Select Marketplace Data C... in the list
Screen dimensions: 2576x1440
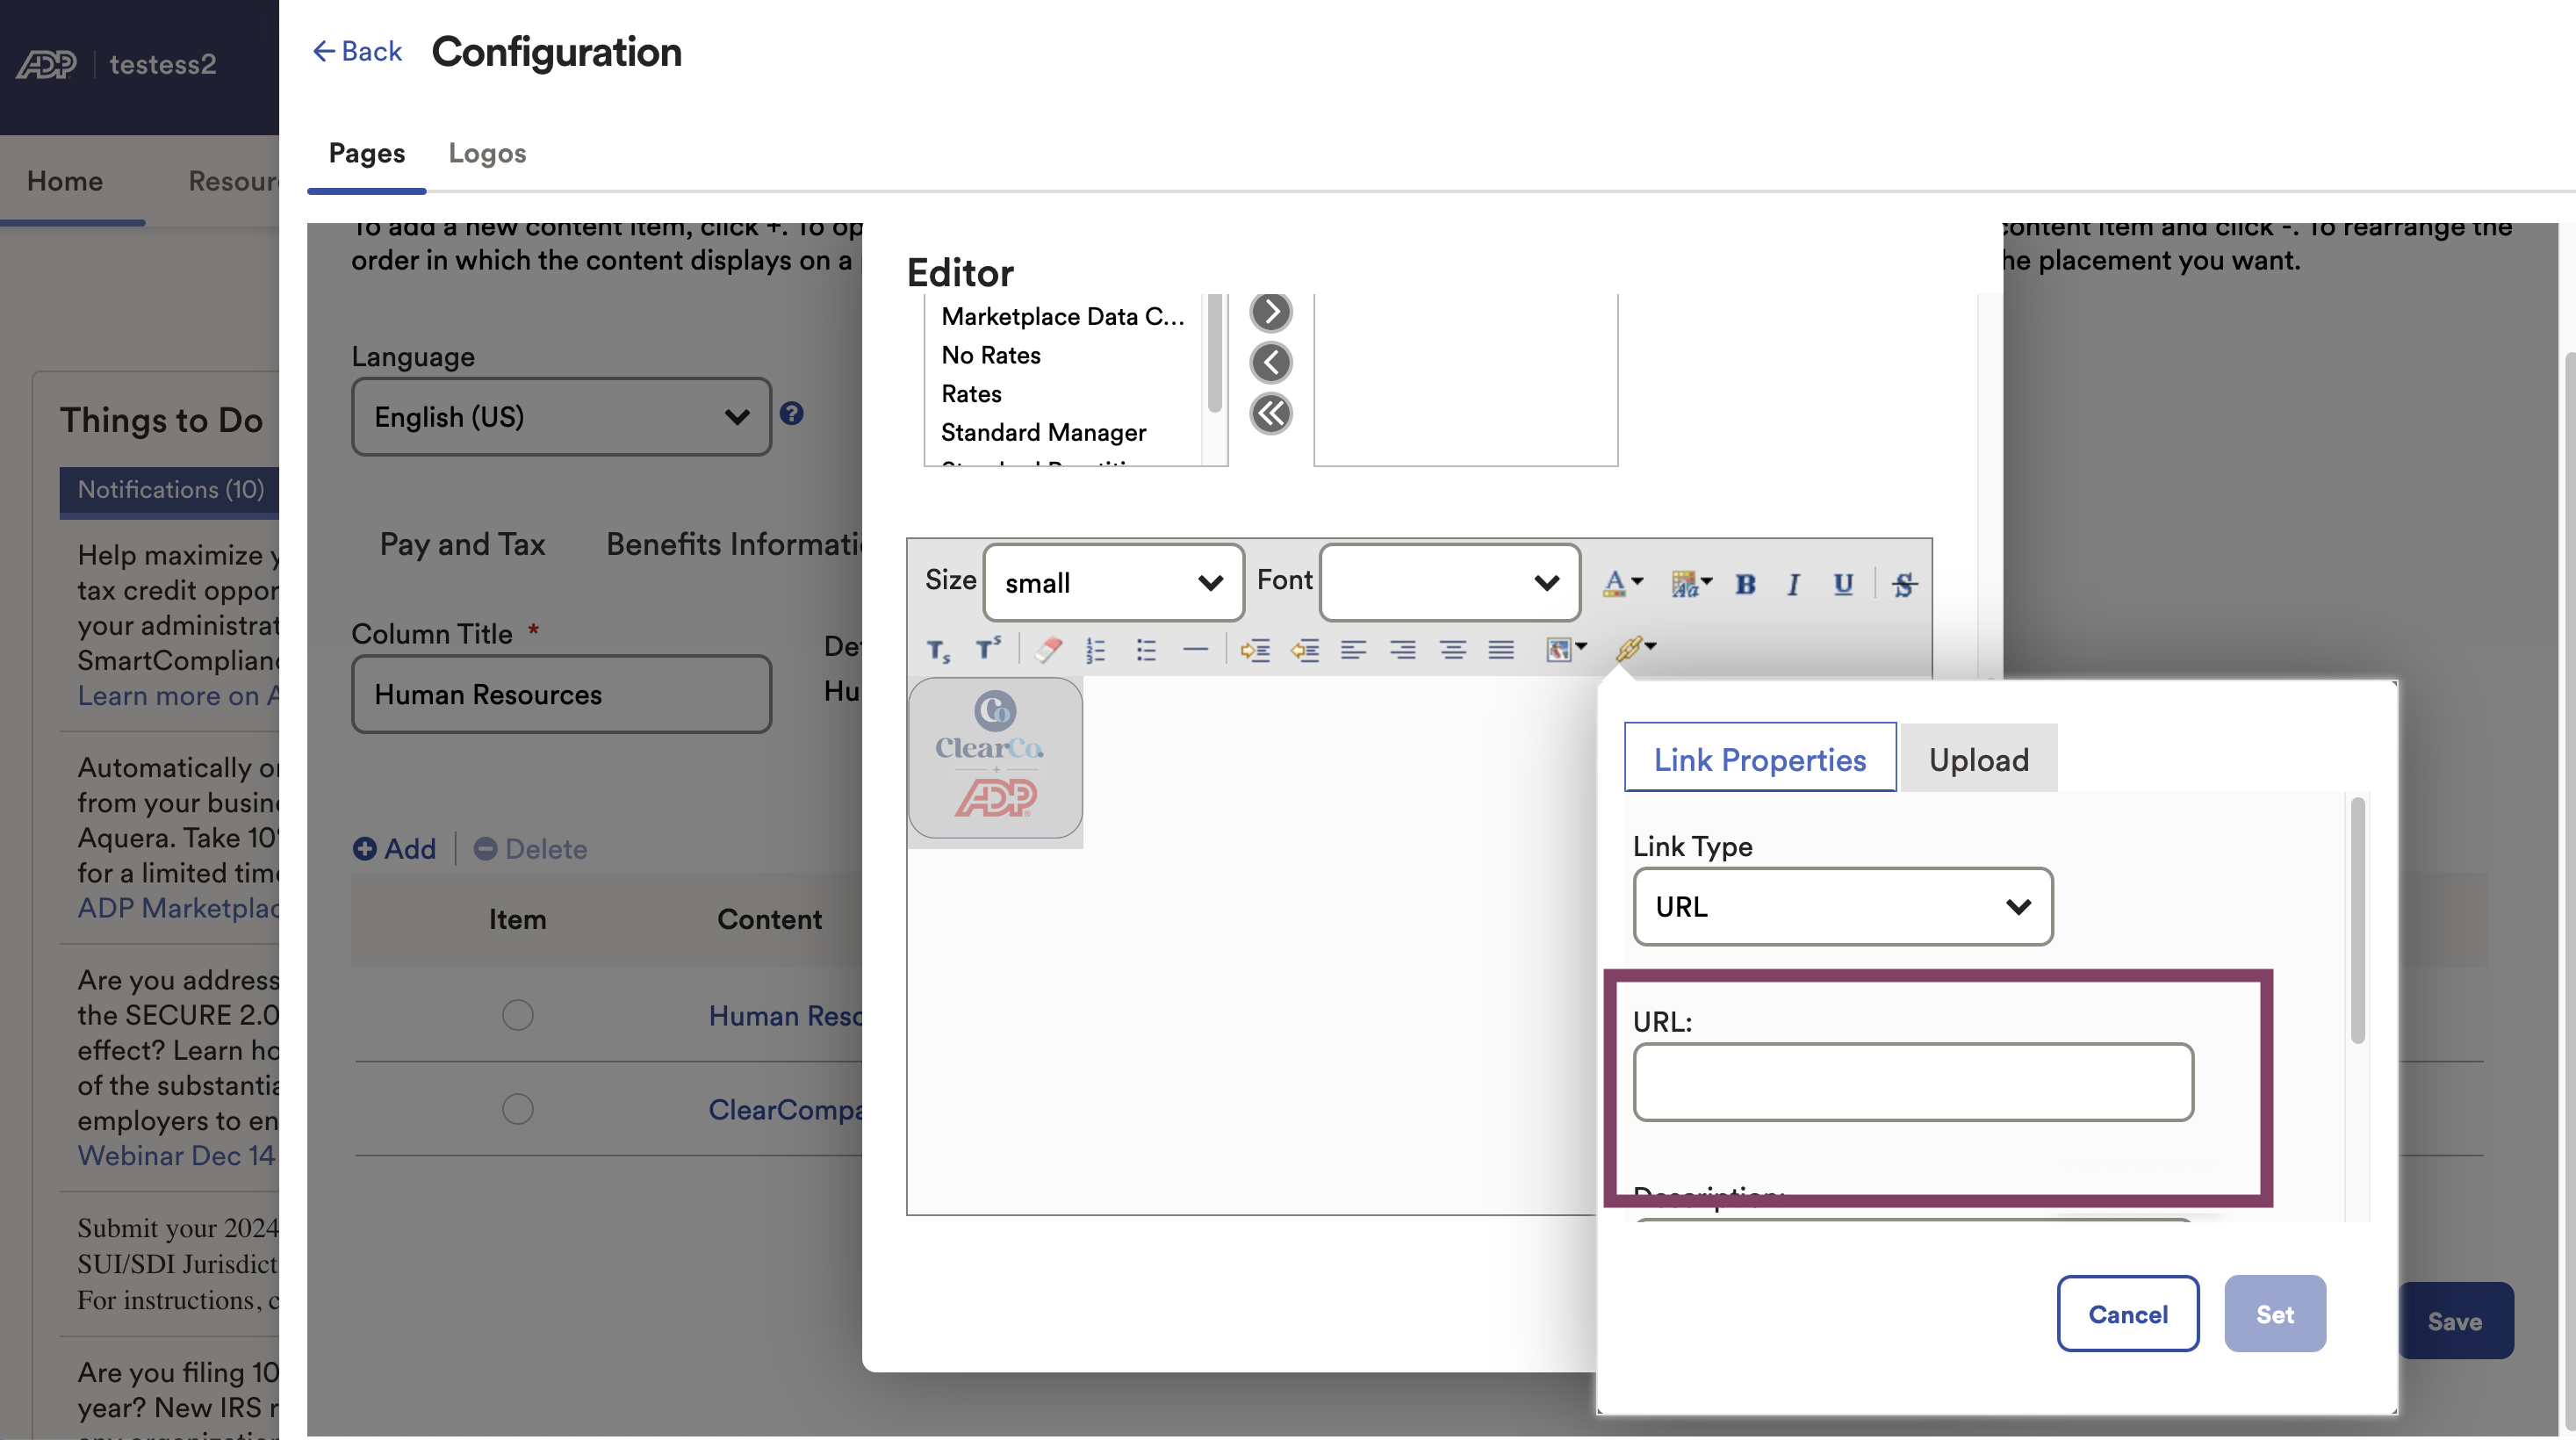[x=1062, y=316]
